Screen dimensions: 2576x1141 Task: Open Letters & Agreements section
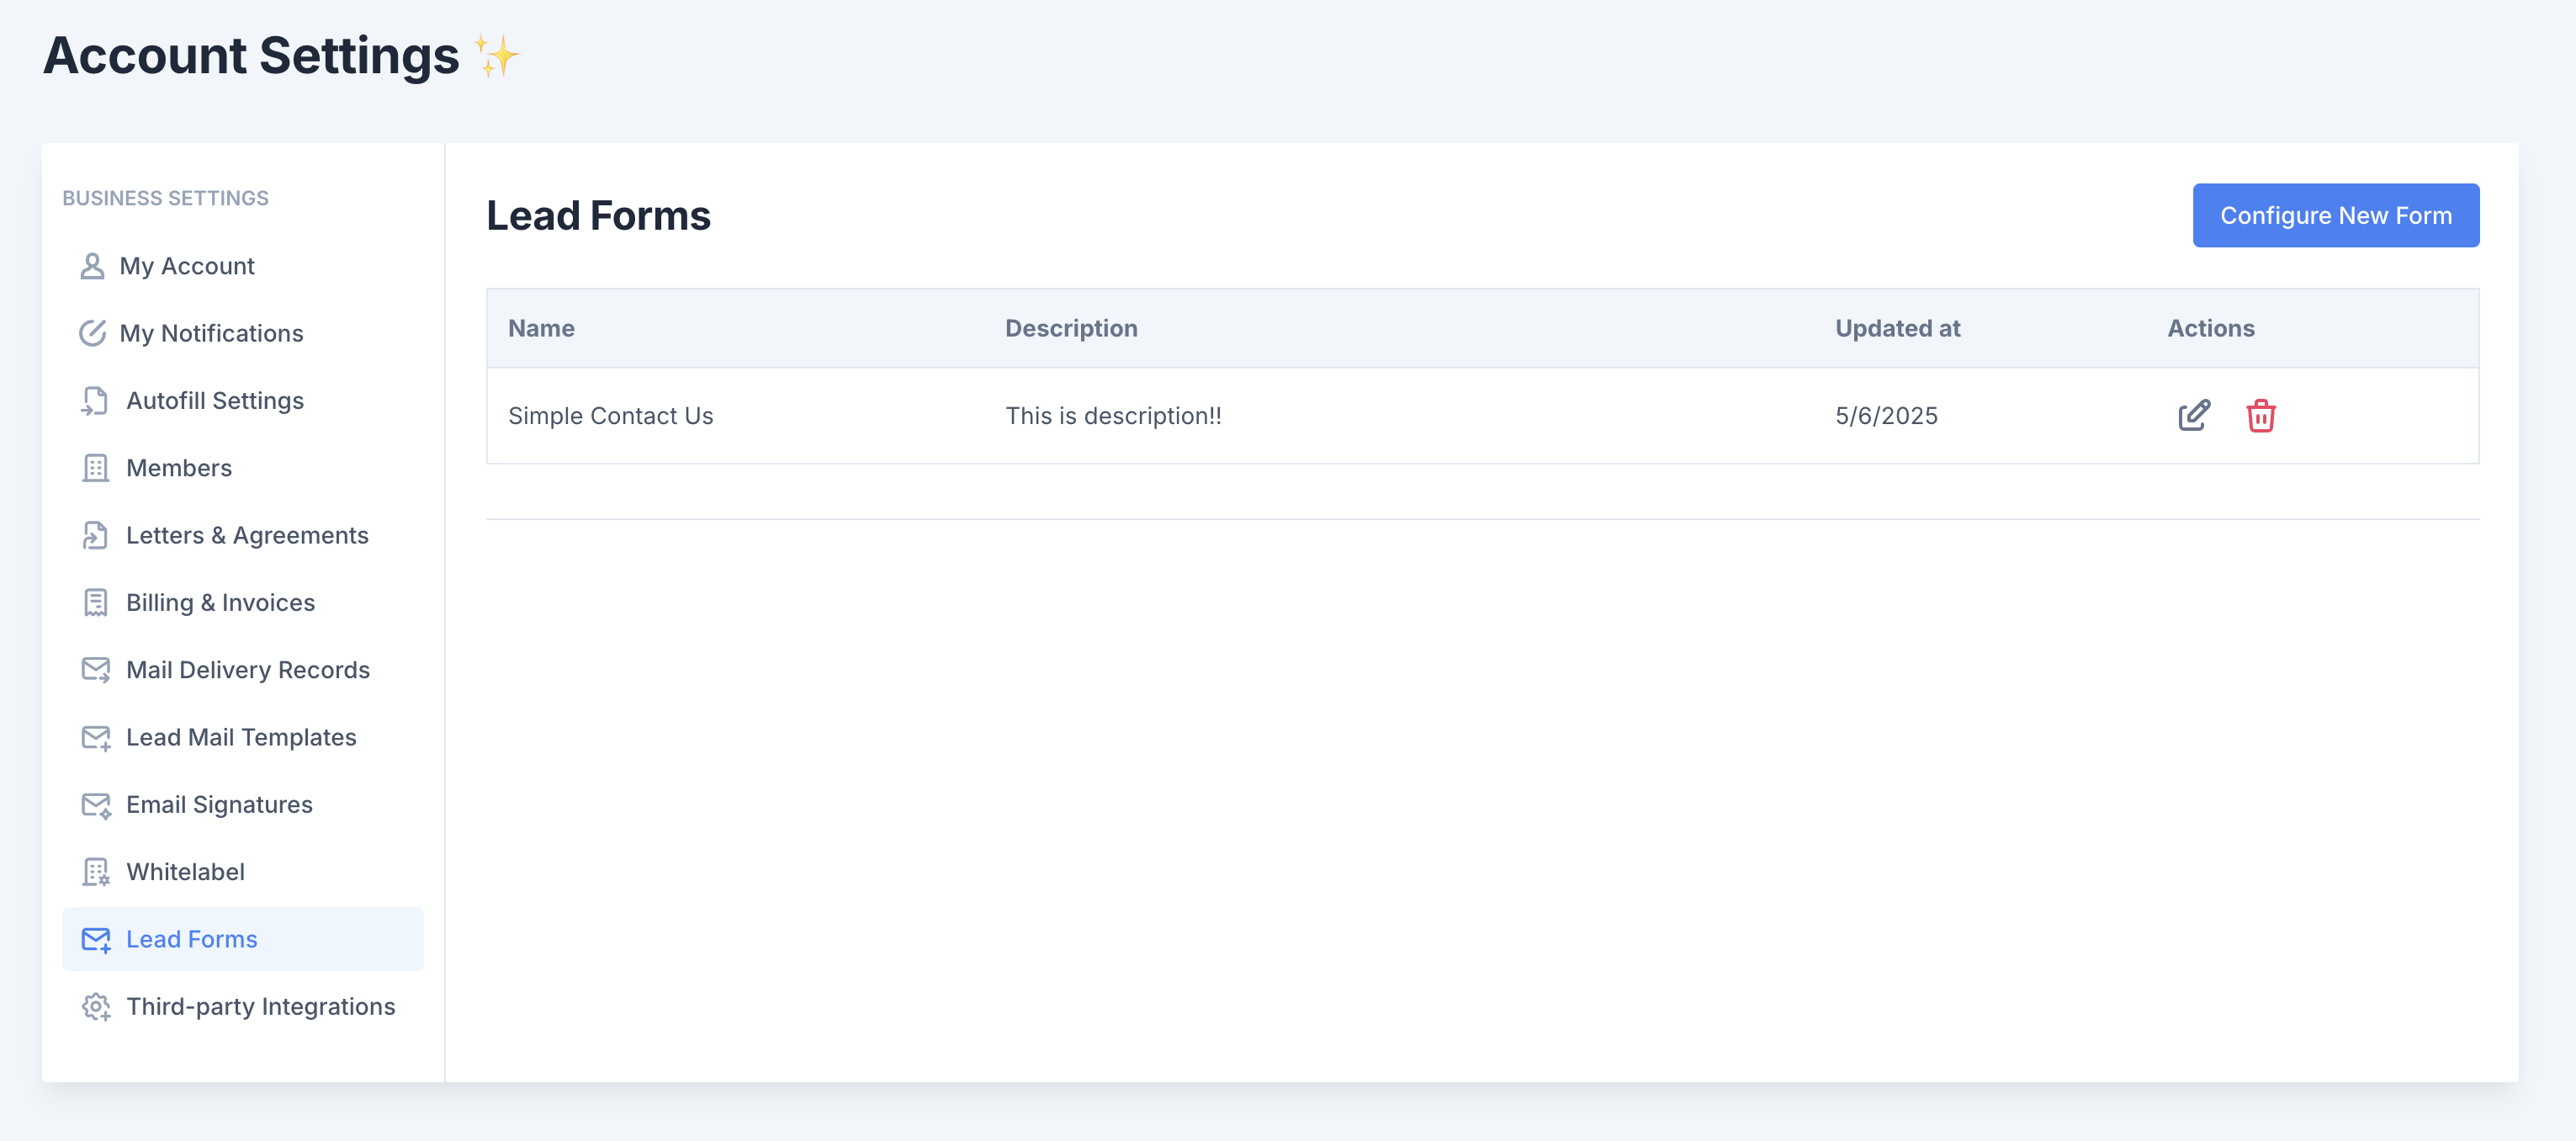(x=243, y=535)
